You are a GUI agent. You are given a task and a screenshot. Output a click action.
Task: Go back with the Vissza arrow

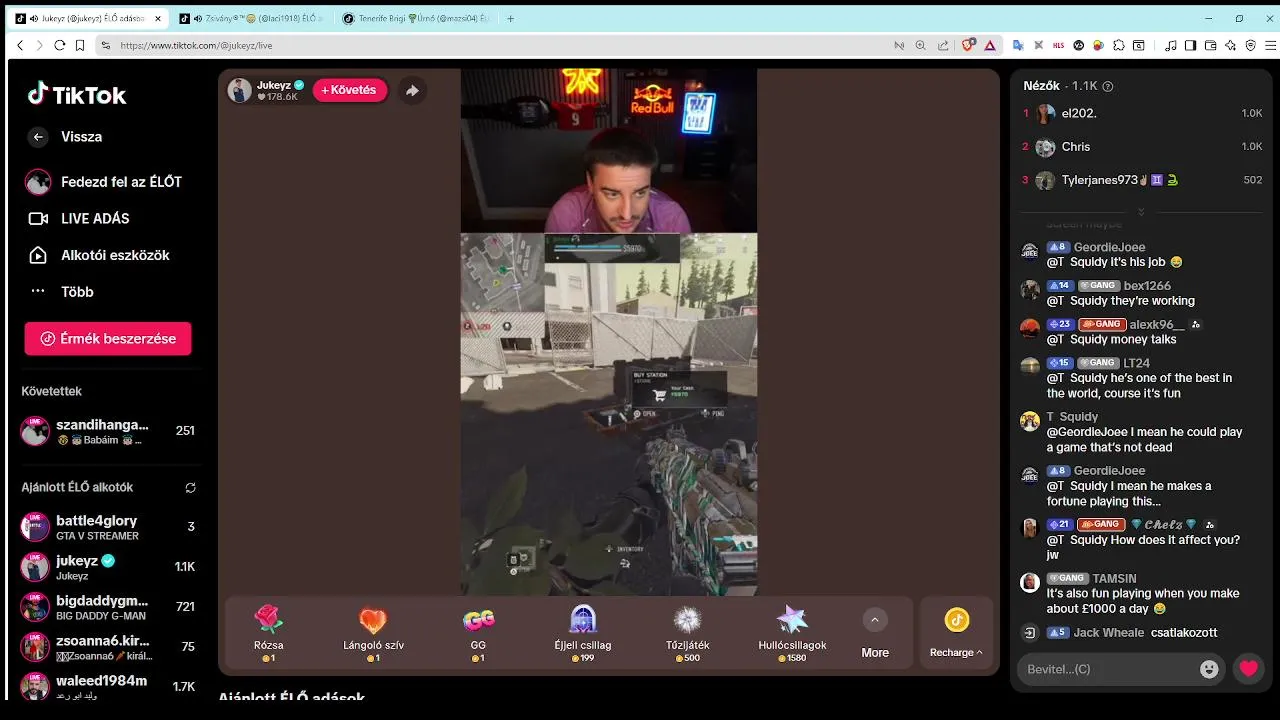coord(38,137)
